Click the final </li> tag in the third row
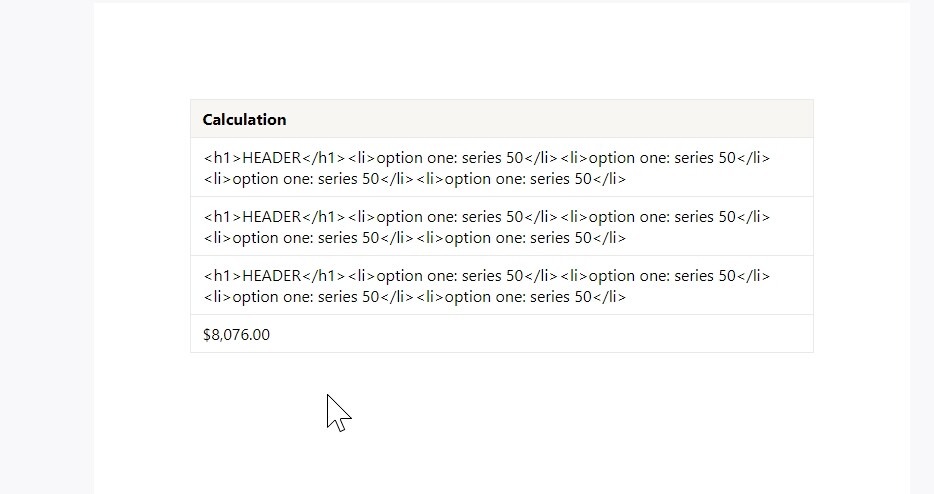 point(609,297)
